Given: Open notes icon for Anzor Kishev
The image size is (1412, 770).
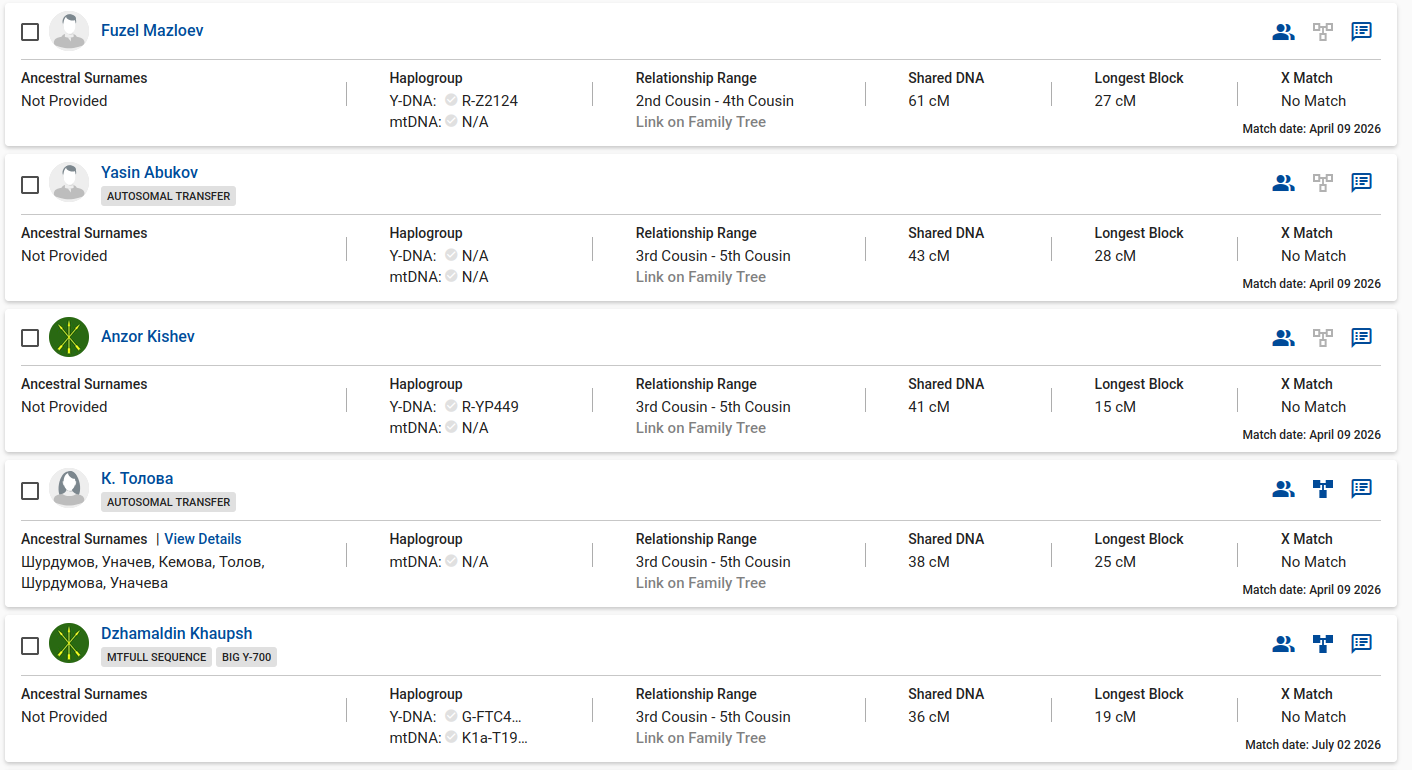Looking at the screenshot, I should 1361,337.
